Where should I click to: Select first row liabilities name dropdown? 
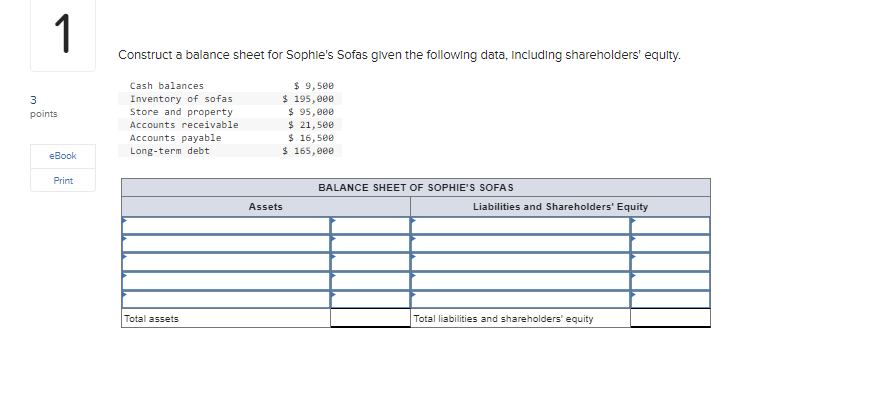(520, 226)
